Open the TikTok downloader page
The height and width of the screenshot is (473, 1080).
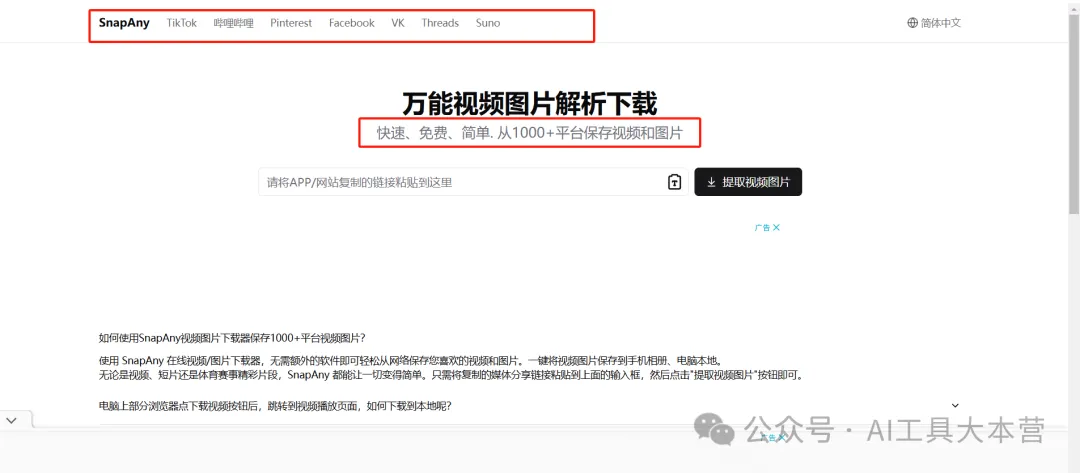(182, 23)
